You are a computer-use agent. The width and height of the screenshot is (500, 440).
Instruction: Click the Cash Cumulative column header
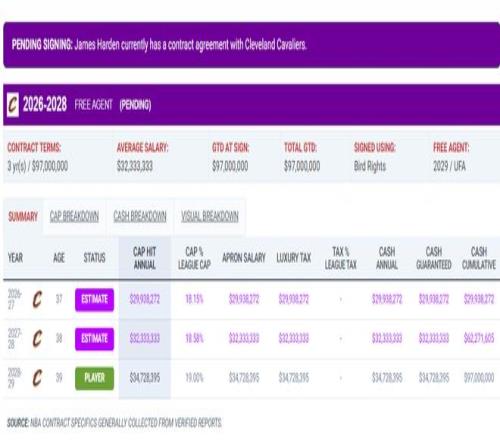(x=479, y=258)
